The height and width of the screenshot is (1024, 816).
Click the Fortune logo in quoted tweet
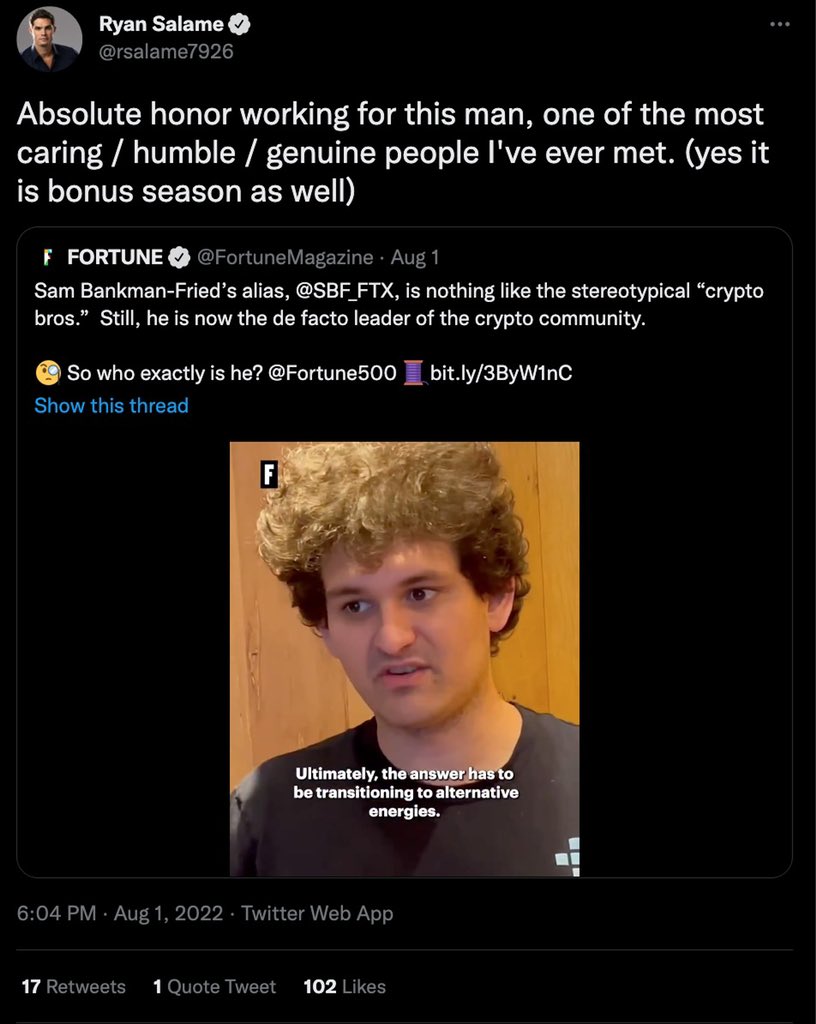pos(47,258)
